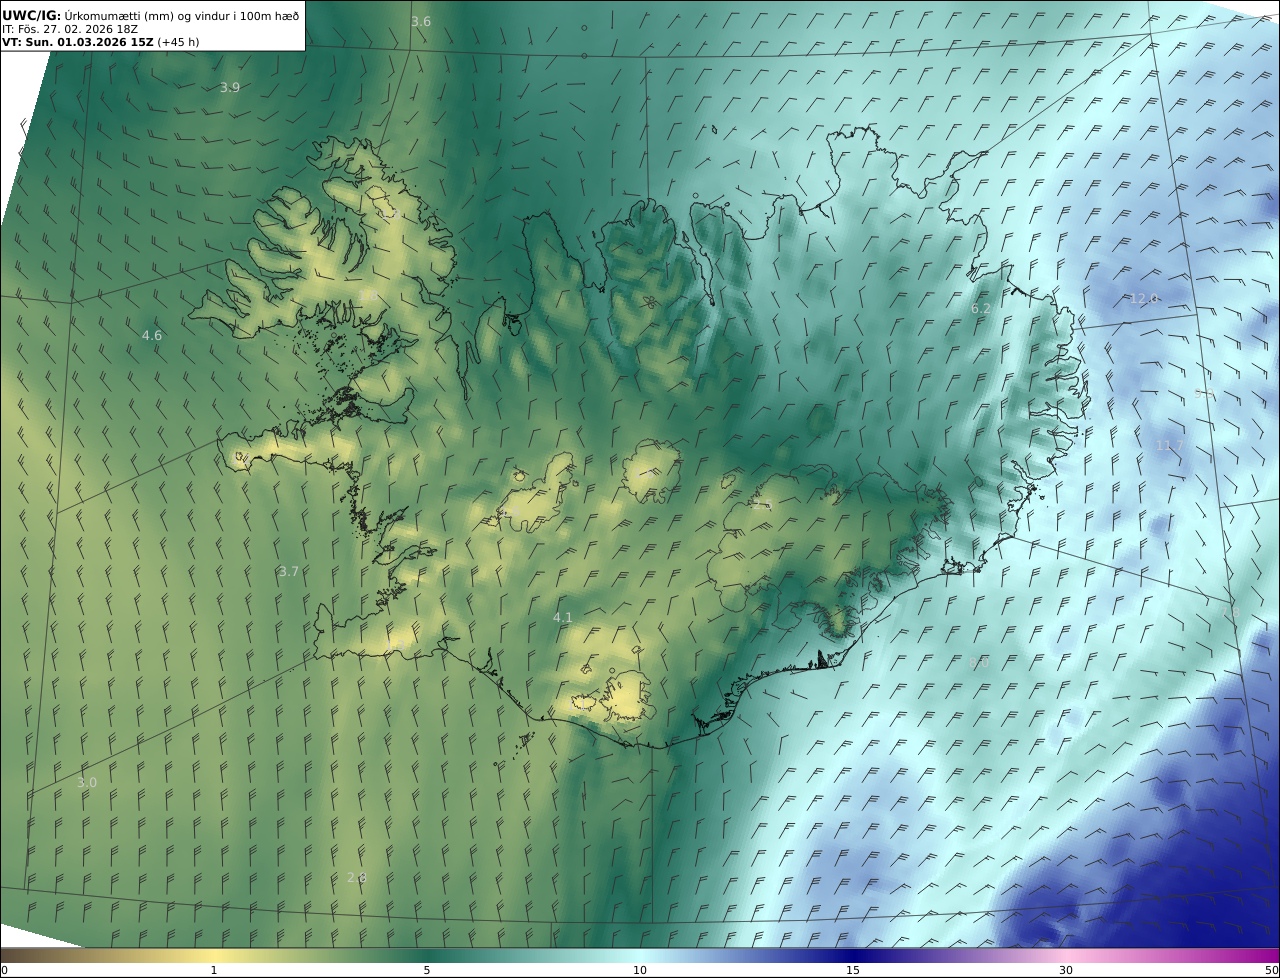Click the 3.7 value label on the map
The width and height of the screenshot is (1280, 978).
(289, 571)
